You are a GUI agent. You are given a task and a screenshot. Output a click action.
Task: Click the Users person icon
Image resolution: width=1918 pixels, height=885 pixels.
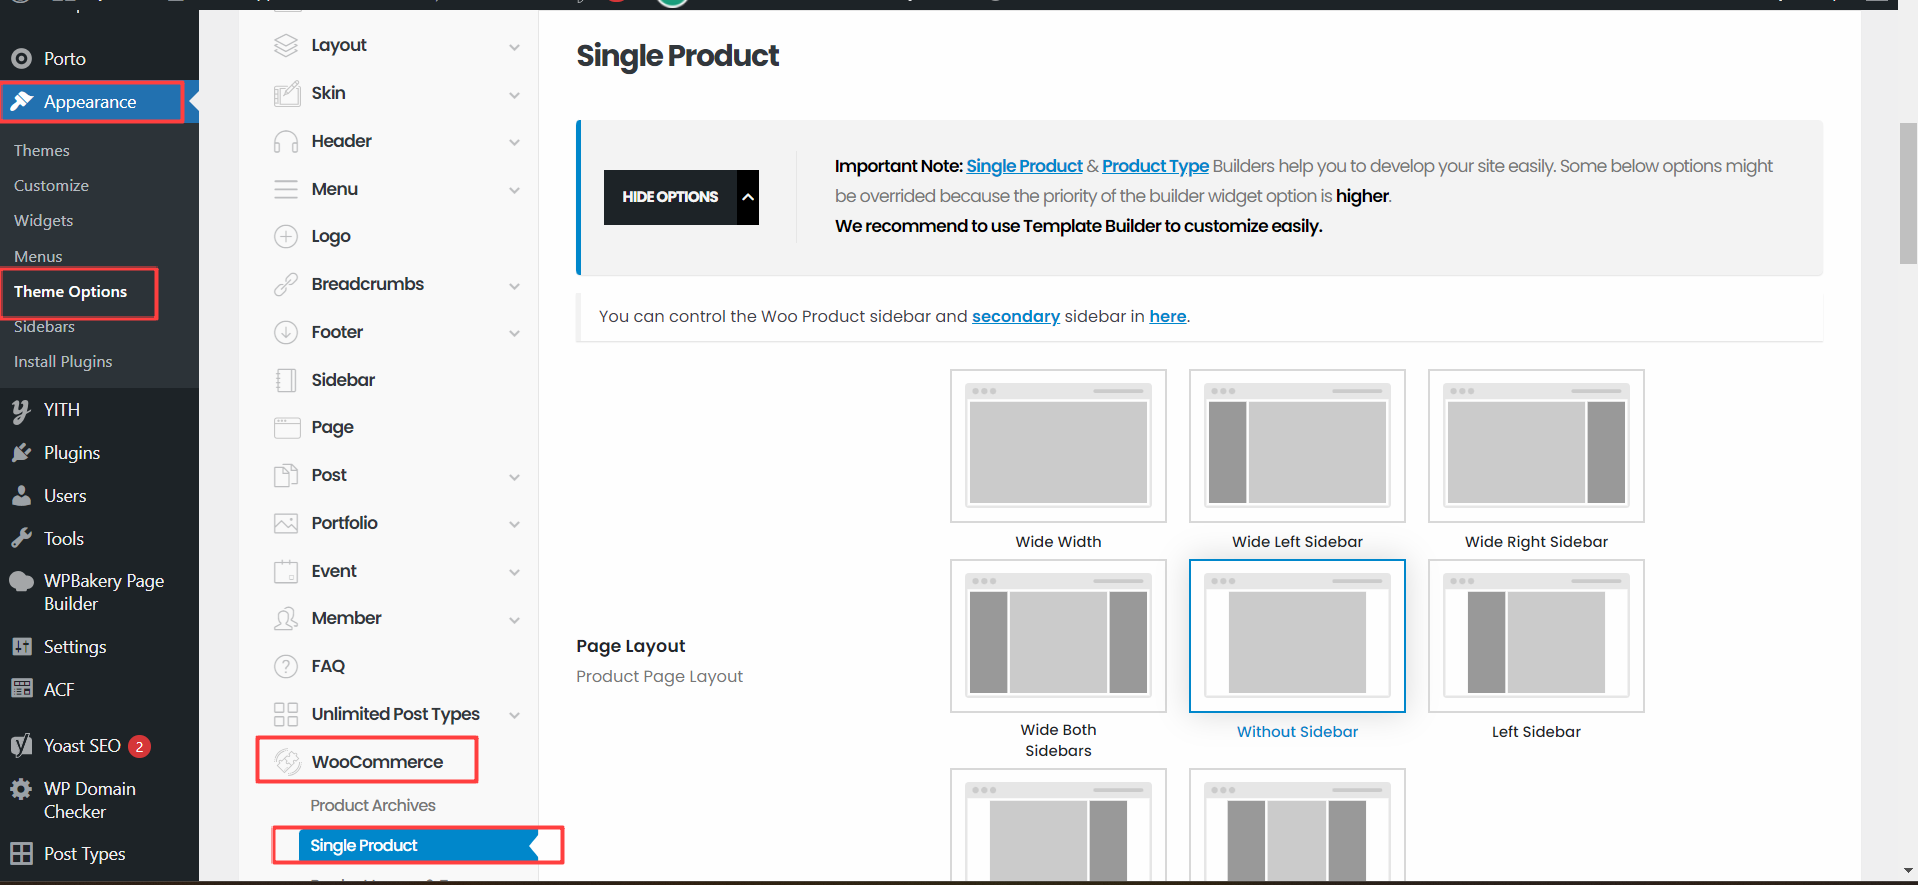tap(21, 496)
